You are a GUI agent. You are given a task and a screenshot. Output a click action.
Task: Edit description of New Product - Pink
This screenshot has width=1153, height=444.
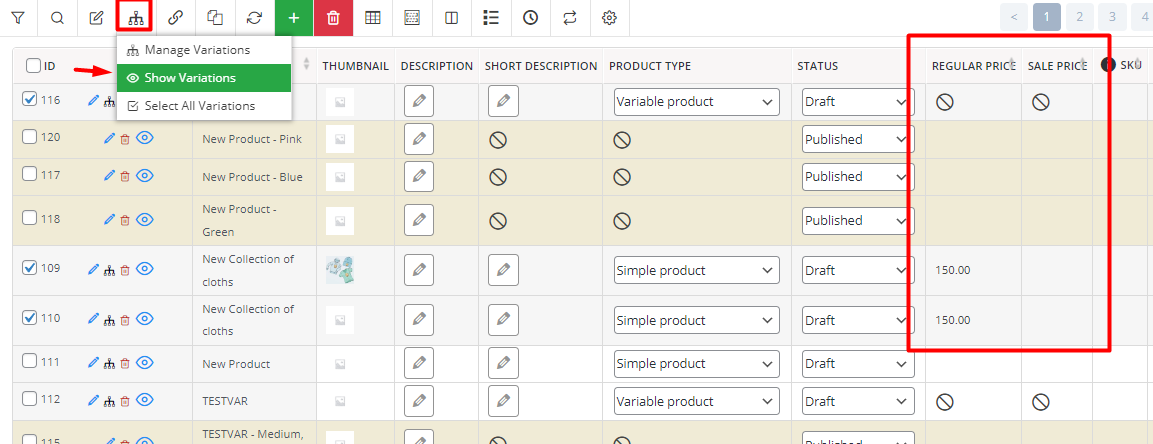(419, 140)
